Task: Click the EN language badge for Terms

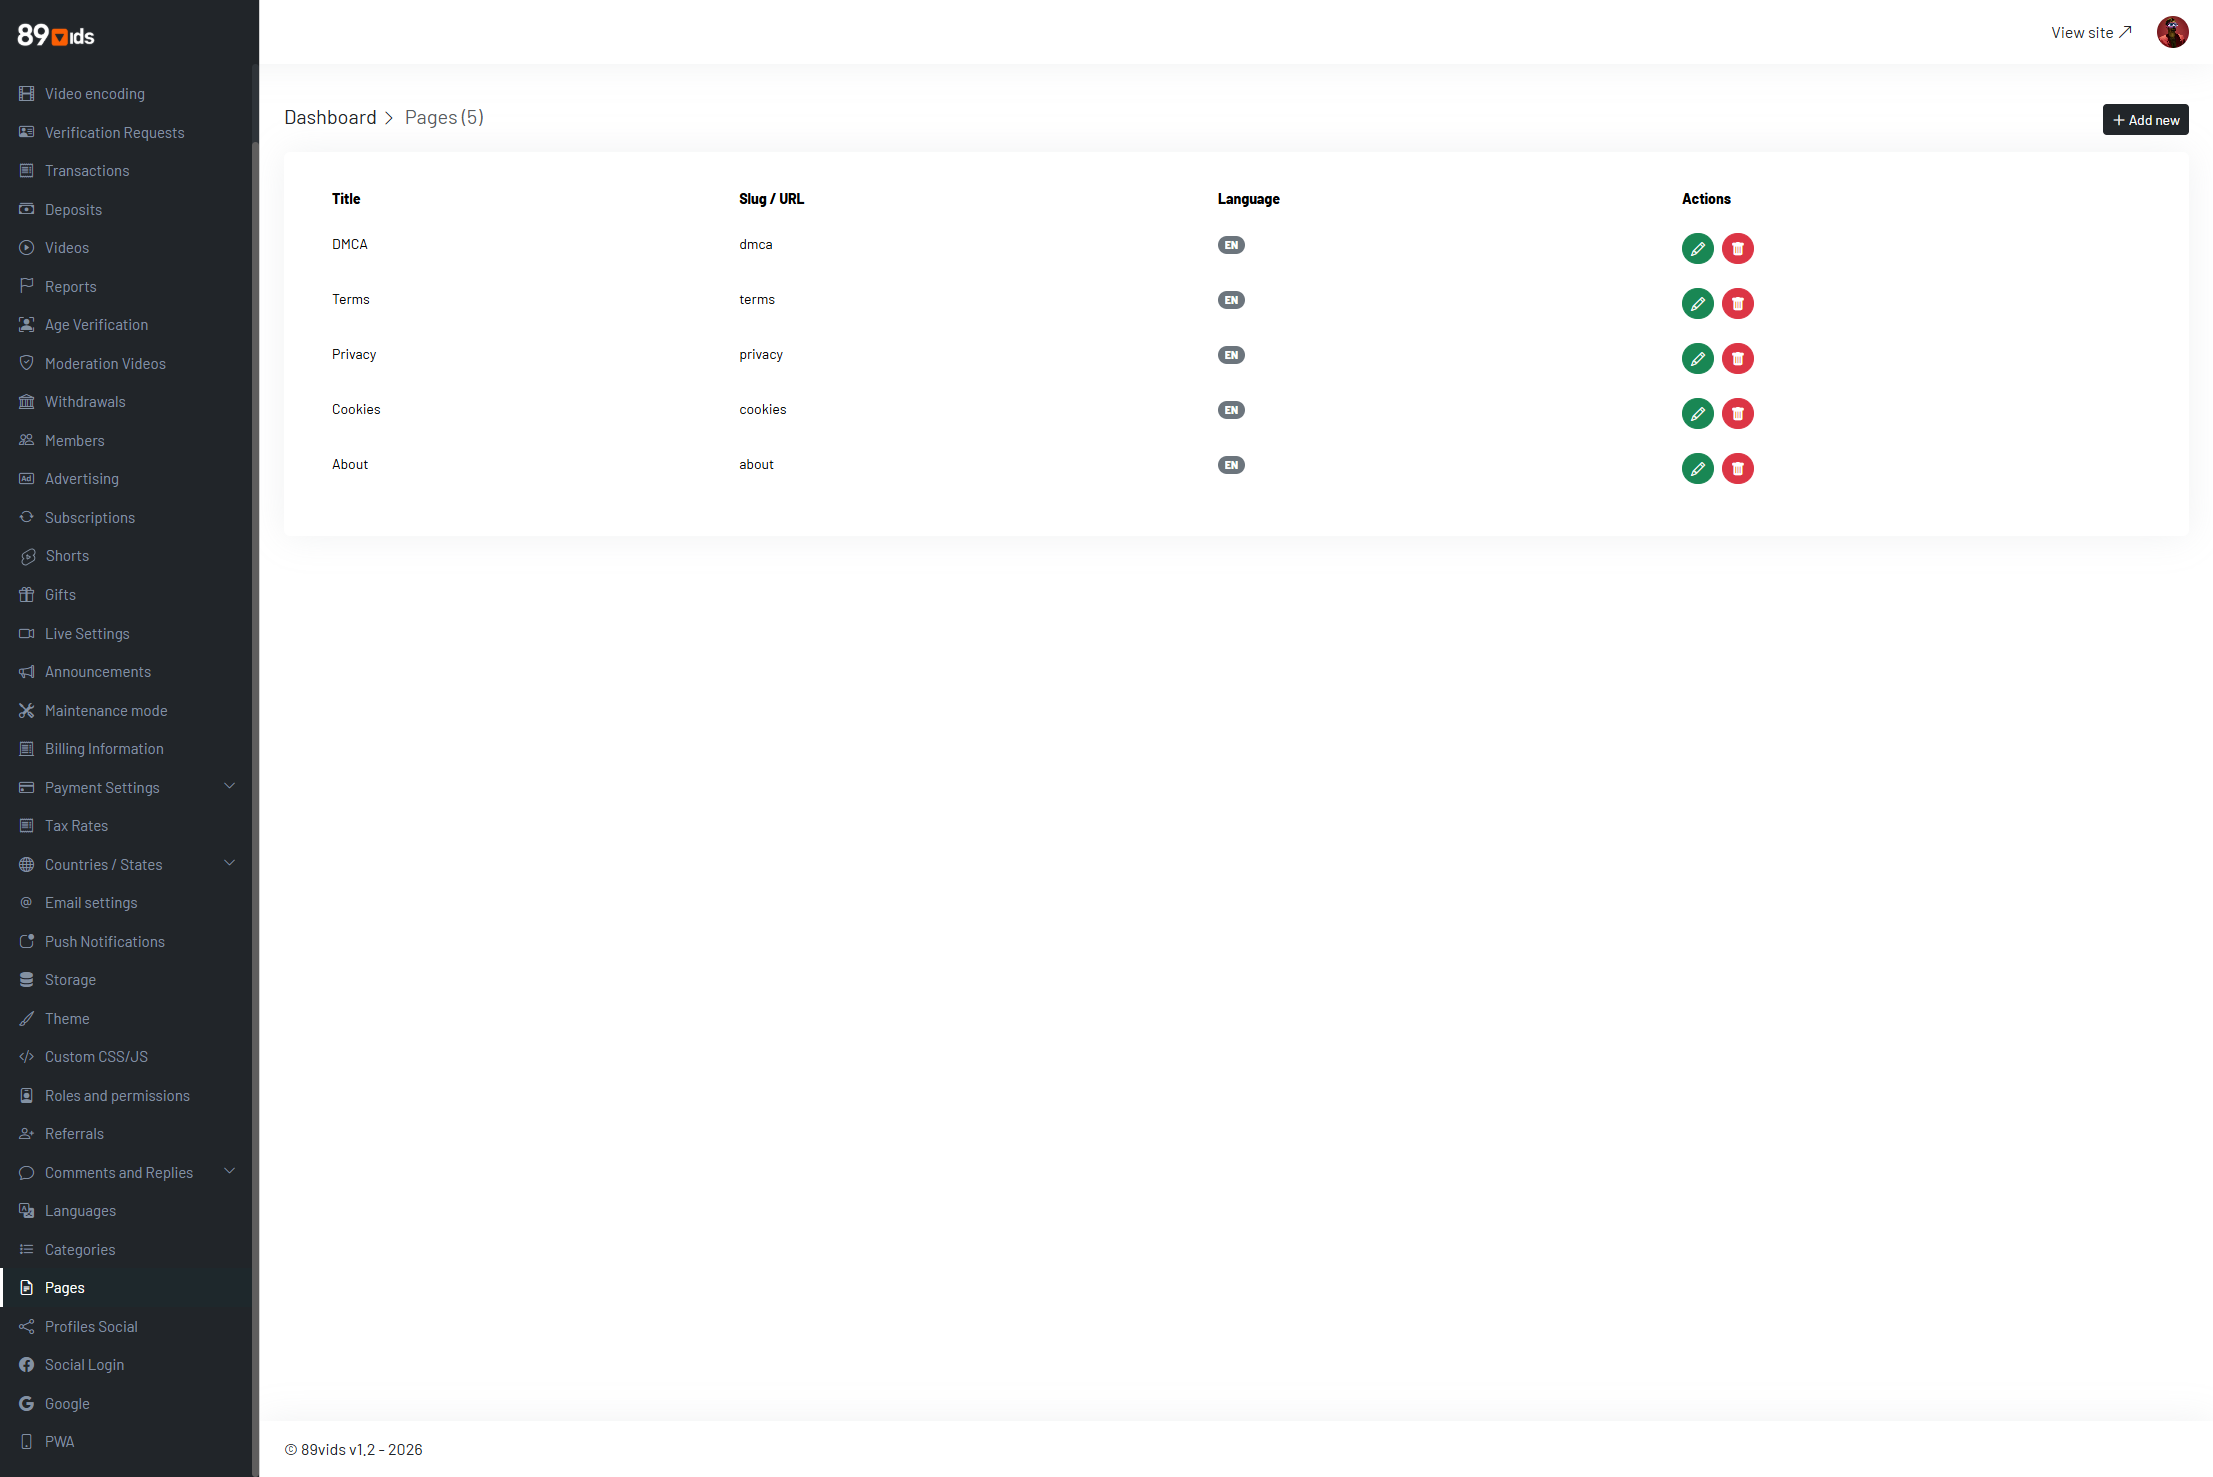Action: pyautogui.click(x=1230, y=300)
